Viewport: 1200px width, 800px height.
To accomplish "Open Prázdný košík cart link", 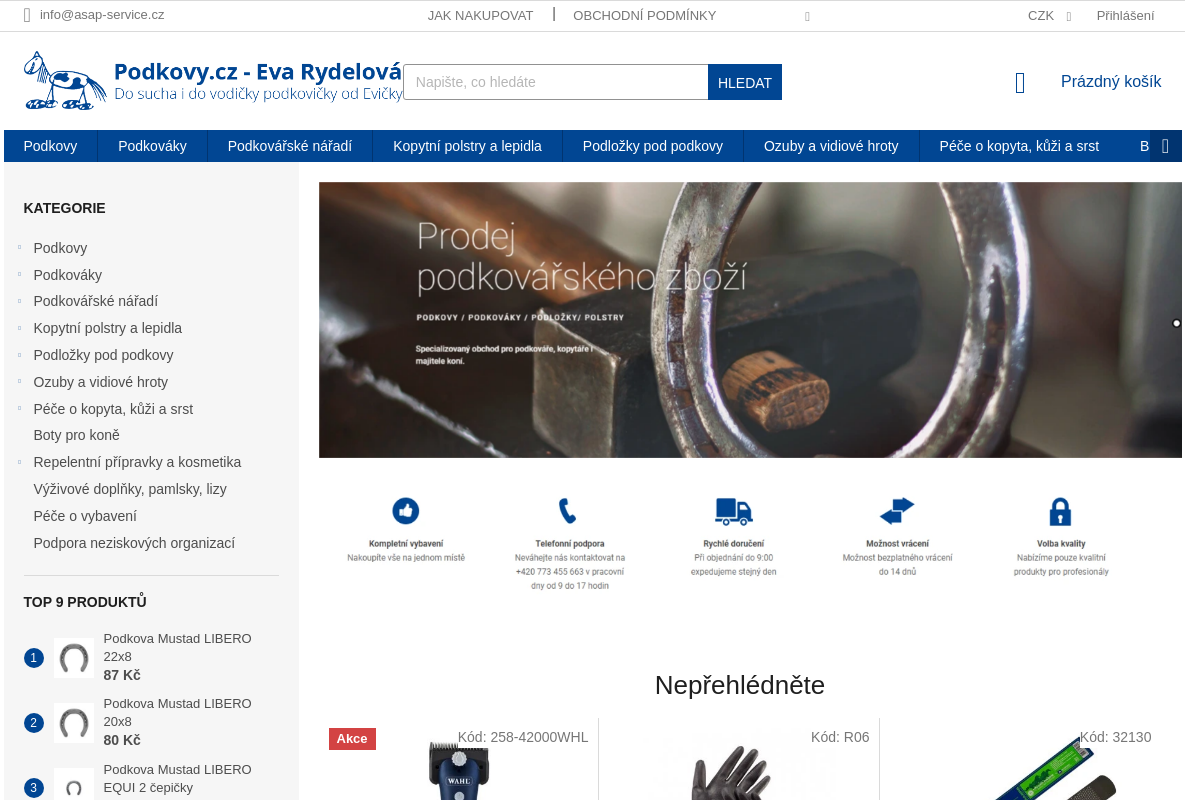I will click(x=1111, y=82).
